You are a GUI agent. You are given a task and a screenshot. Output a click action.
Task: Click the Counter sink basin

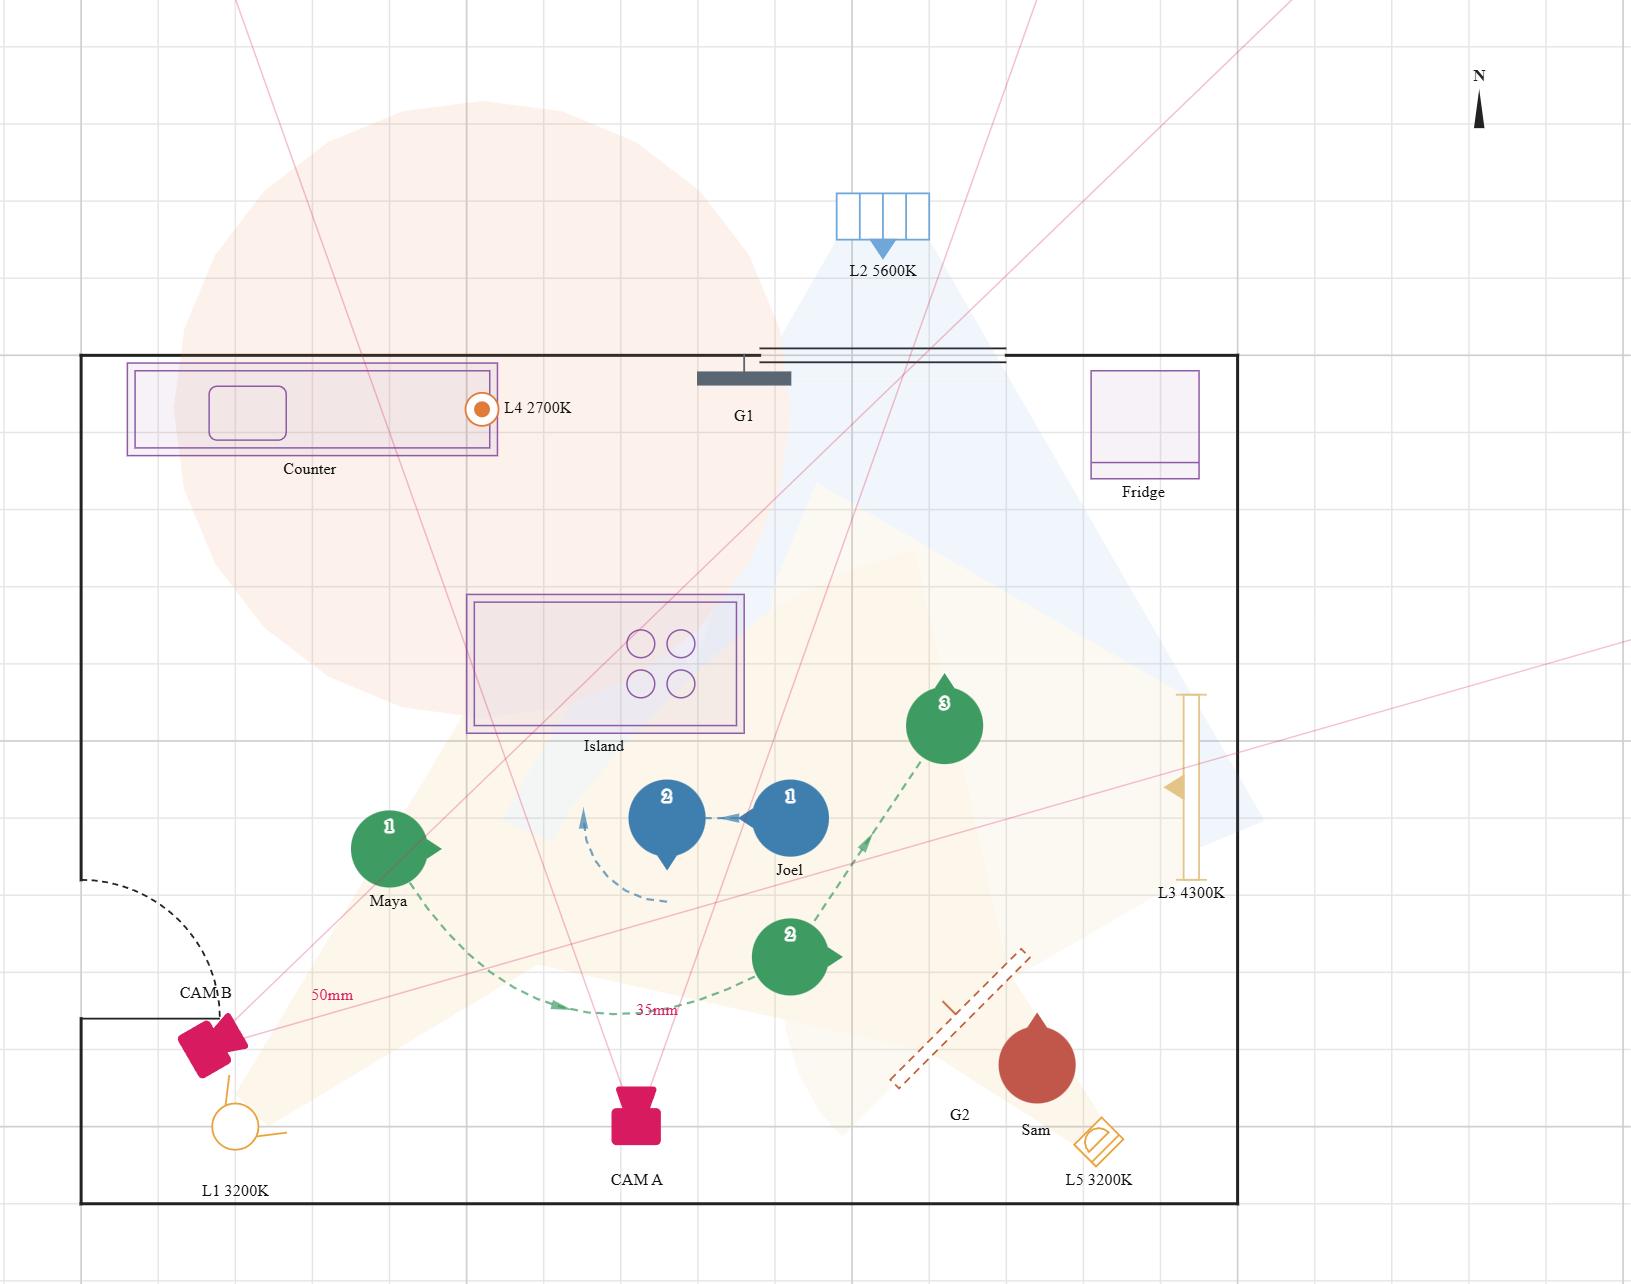click(x=248, y=413)
